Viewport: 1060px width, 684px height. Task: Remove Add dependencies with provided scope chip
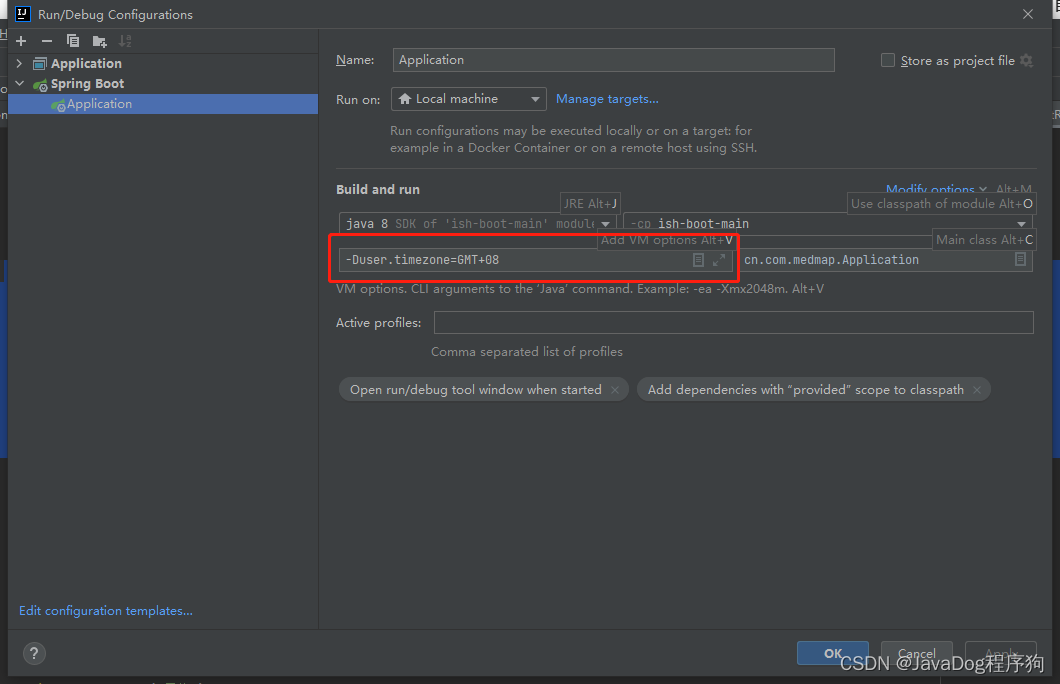coord(977,390)
